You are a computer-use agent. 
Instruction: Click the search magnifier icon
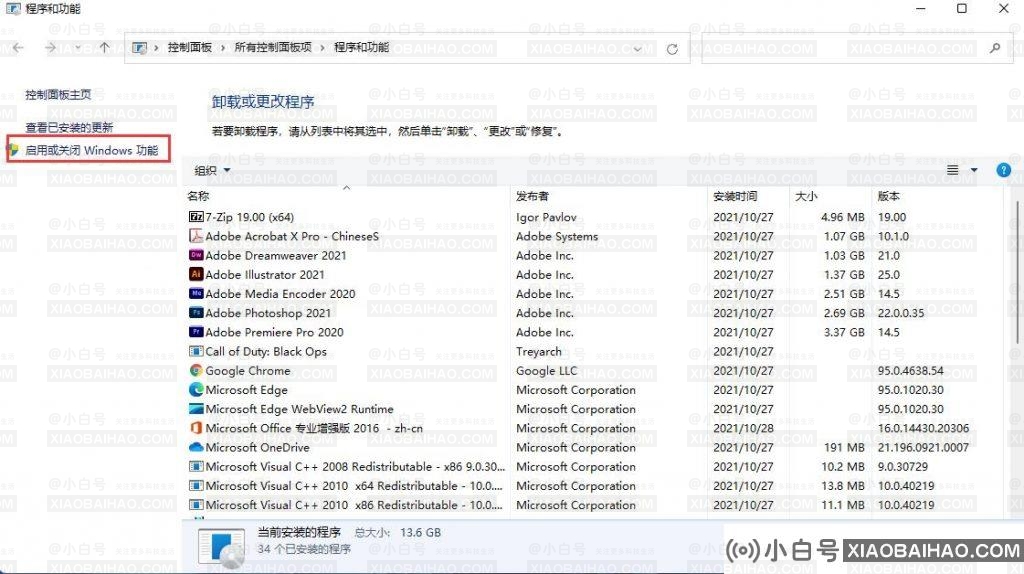(995, 48)
